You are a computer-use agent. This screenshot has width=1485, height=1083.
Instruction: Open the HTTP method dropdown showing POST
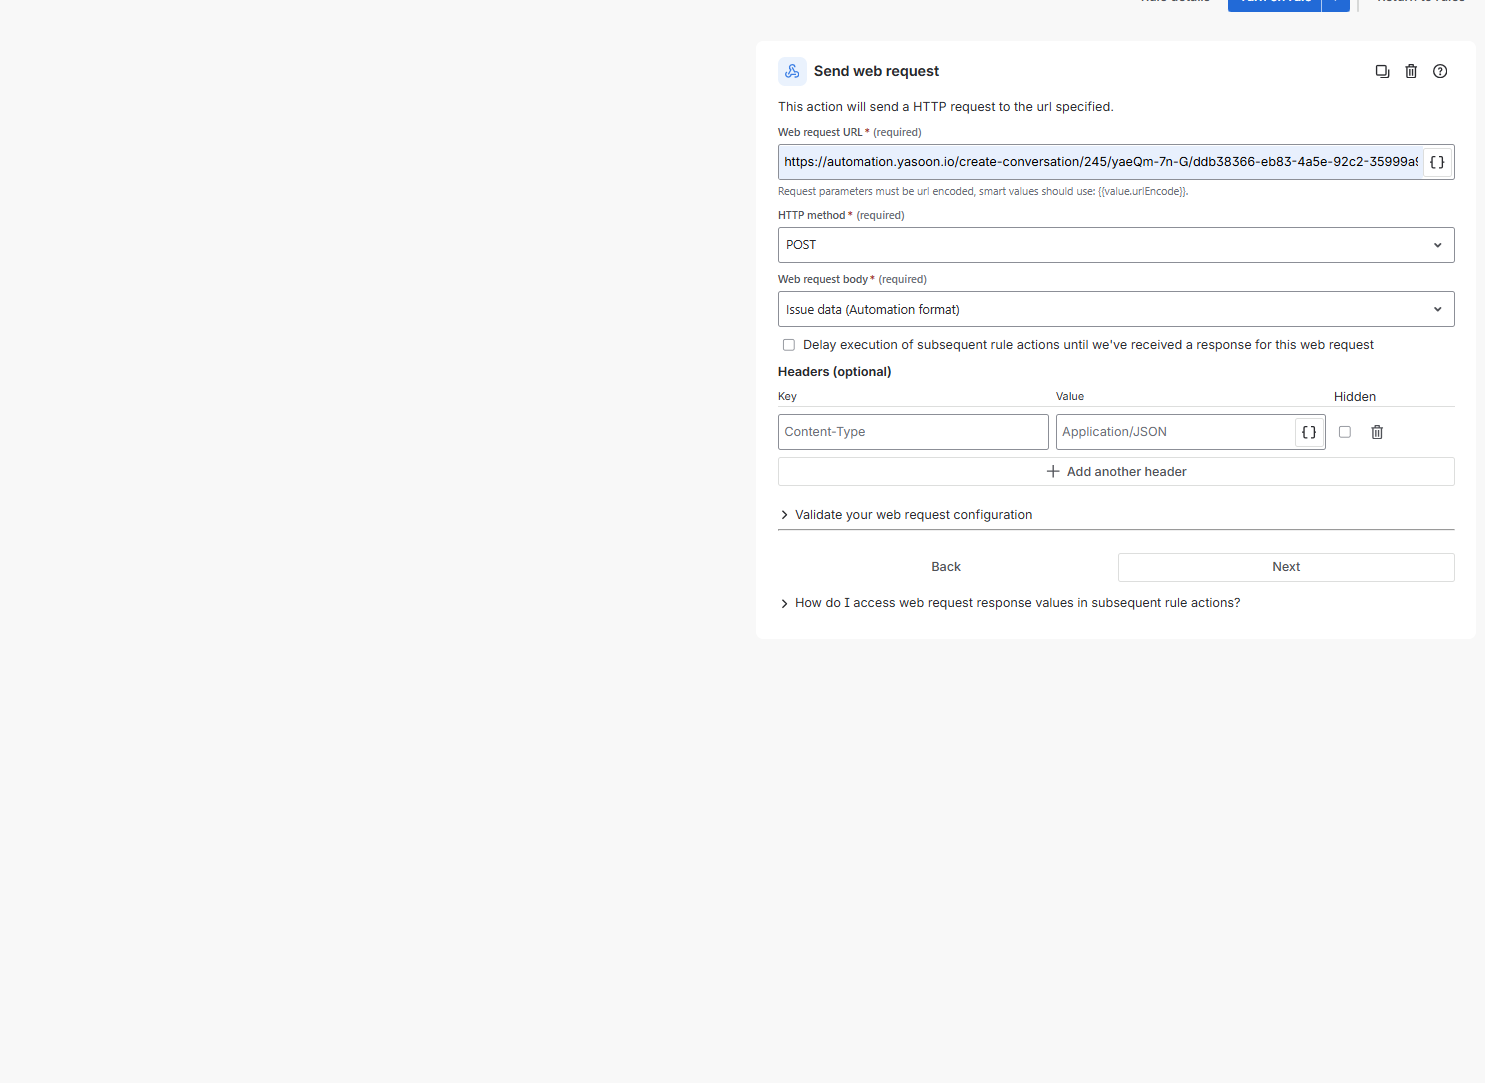(x=1115, y=245)
